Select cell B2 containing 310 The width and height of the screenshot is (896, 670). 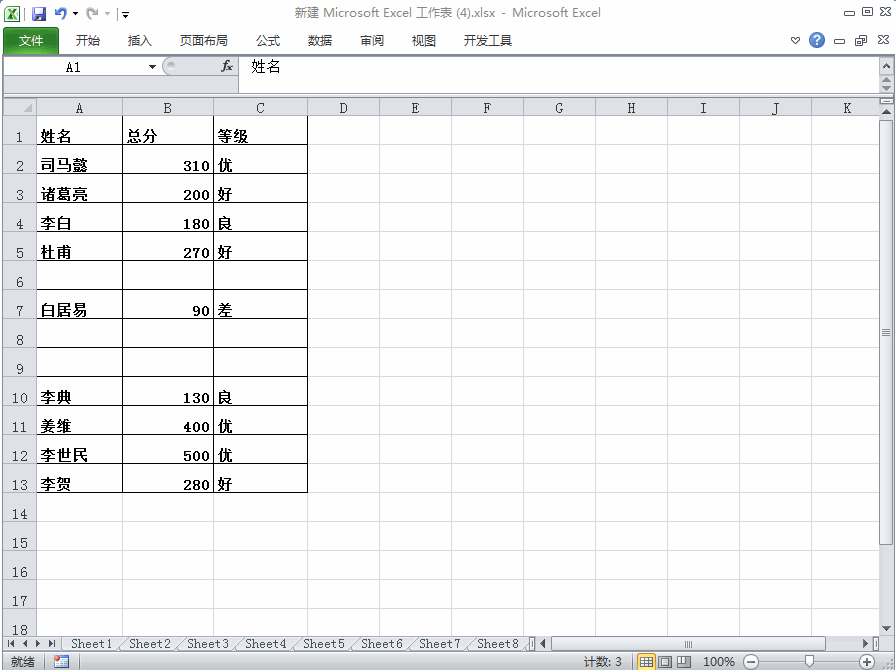click(x=167, y=164)
